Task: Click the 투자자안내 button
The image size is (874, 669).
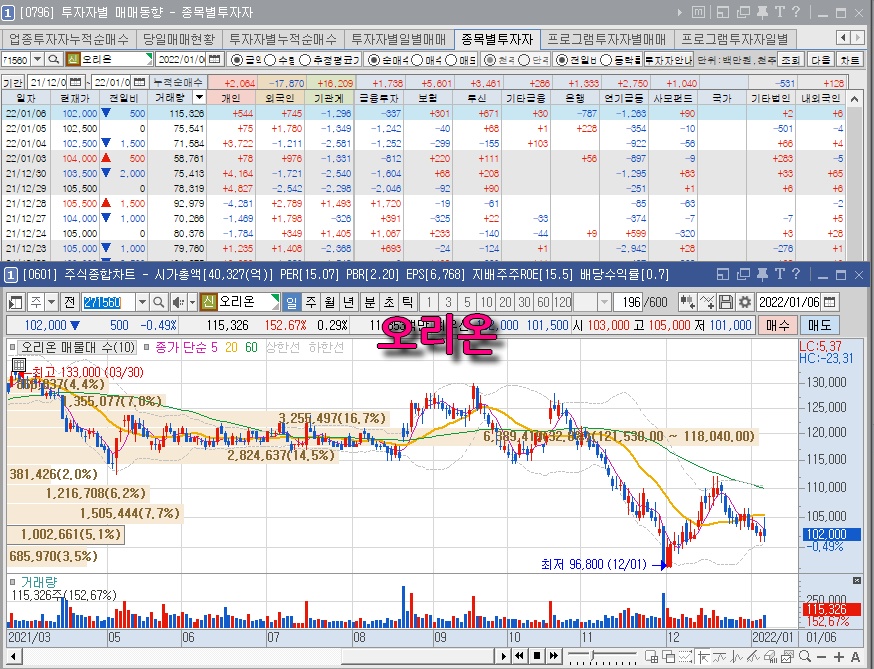Action: [x=668, y=60]
